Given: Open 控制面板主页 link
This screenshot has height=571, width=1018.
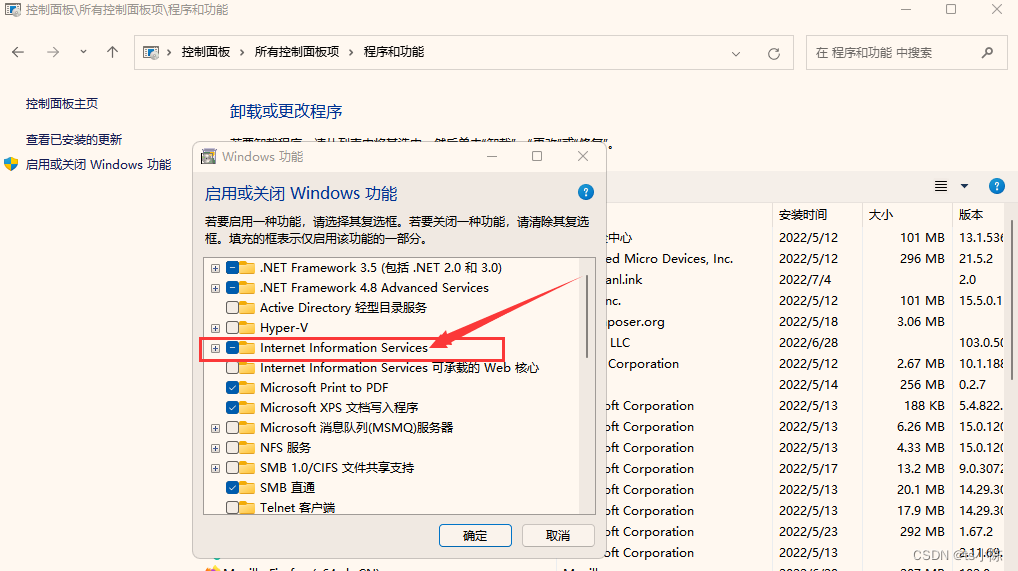Looking at the screenshot, I should point(62,103).
